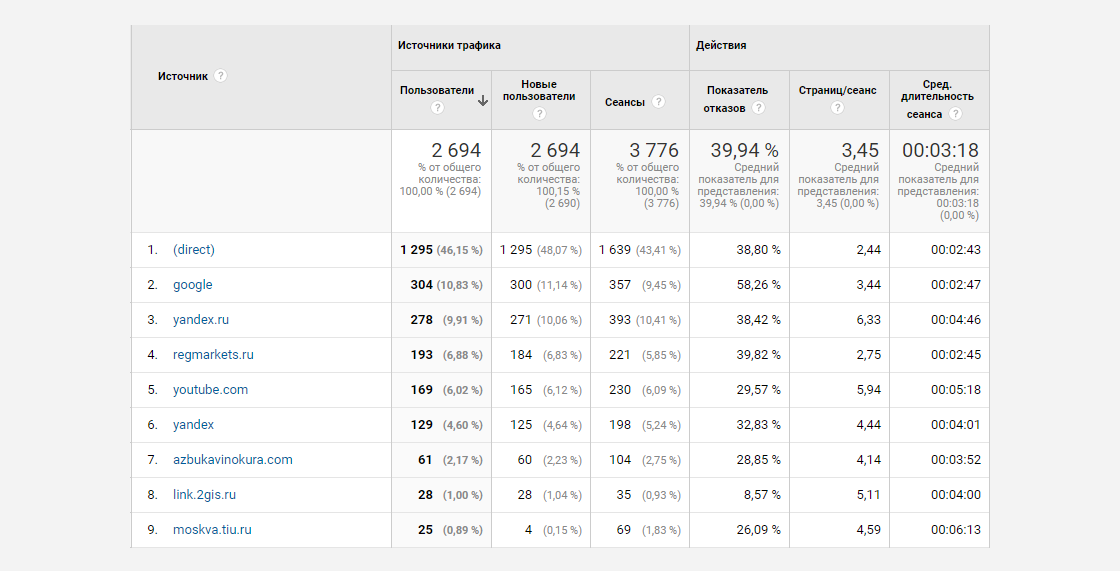Click help icon under Страниц/сеанс header

838,107
